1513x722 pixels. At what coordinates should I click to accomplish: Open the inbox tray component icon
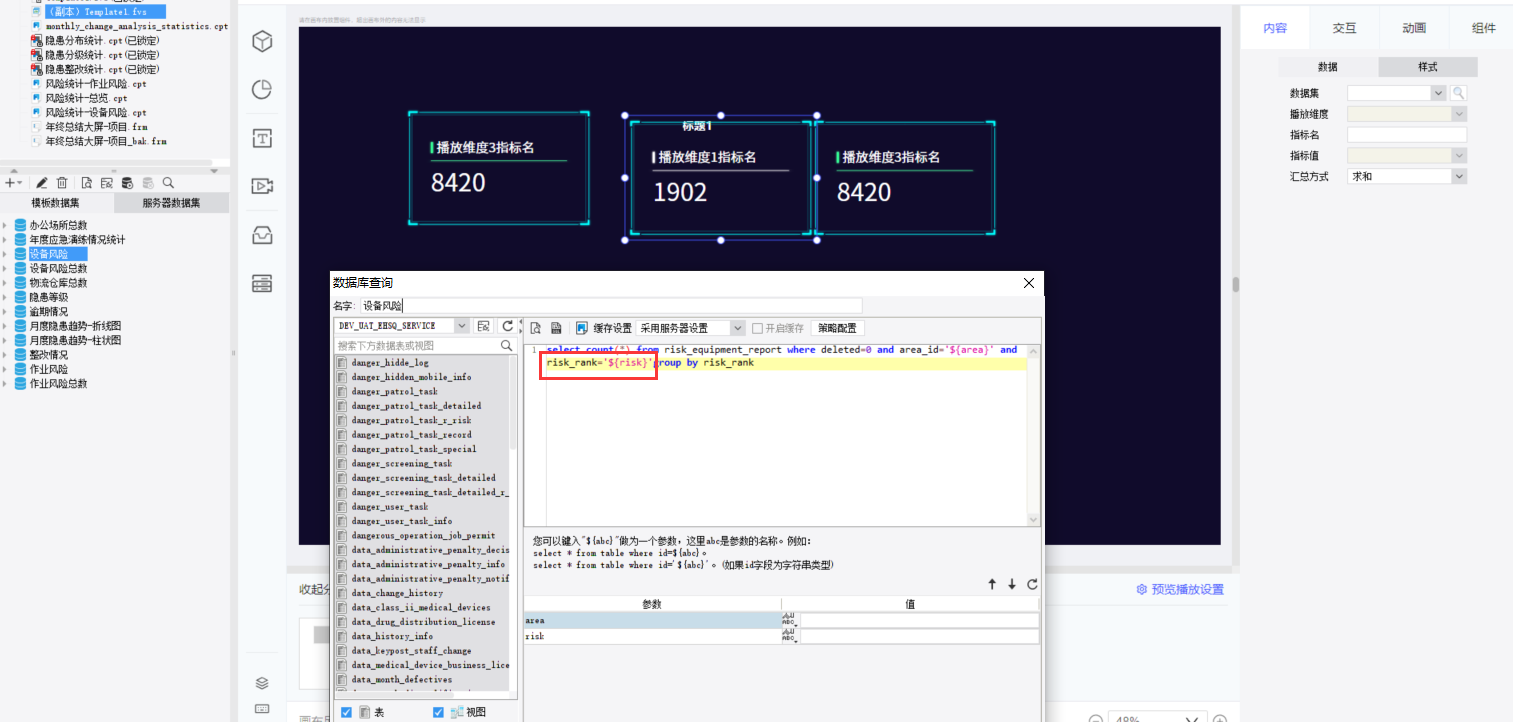(262, 235)
